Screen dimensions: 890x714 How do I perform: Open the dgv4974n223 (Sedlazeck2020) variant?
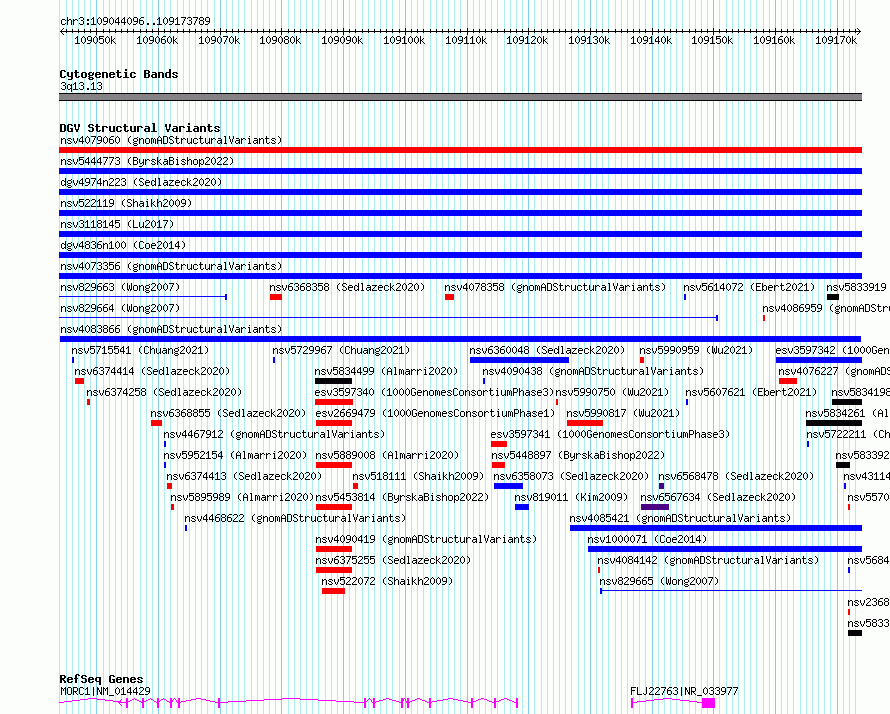coord(141,182)
